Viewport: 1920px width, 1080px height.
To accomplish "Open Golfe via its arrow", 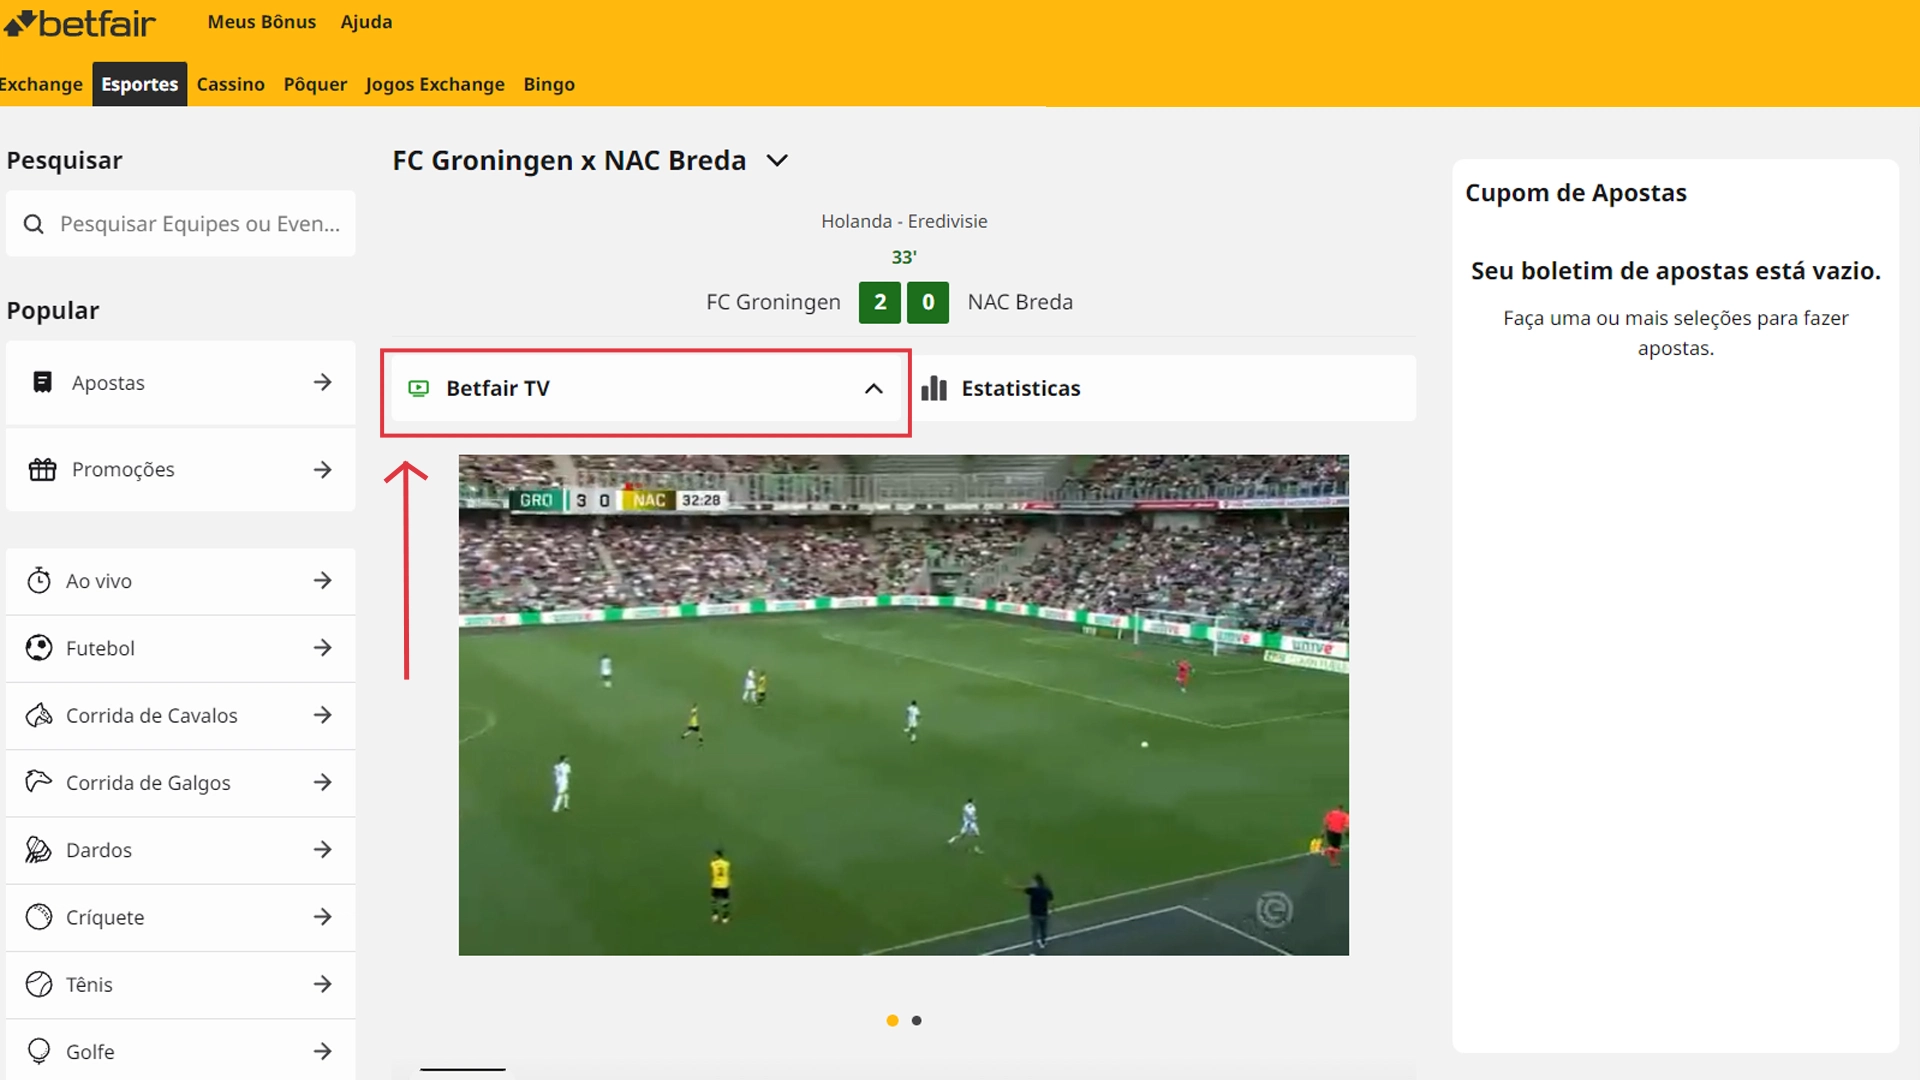I will pyautogui.click(x=322, y=1051).
